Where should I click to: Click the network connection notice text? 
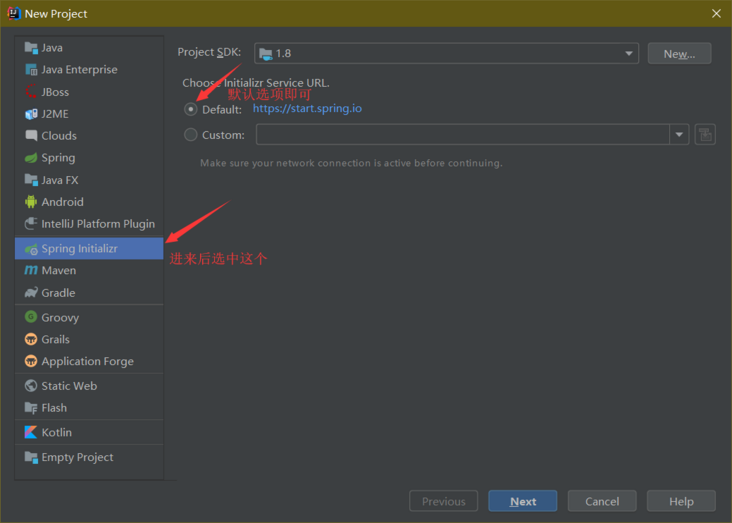[x=351, y=163]
